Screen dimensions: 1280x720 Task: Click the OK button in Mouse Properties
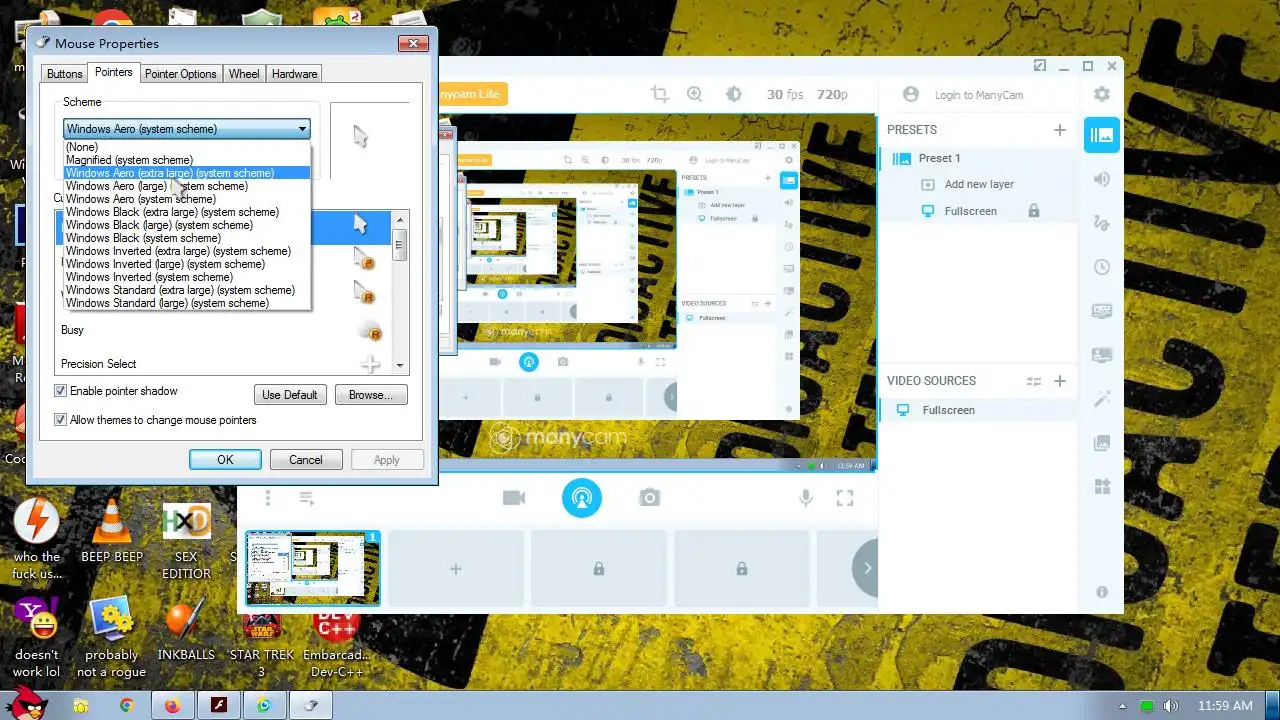(x=225, y=460)
